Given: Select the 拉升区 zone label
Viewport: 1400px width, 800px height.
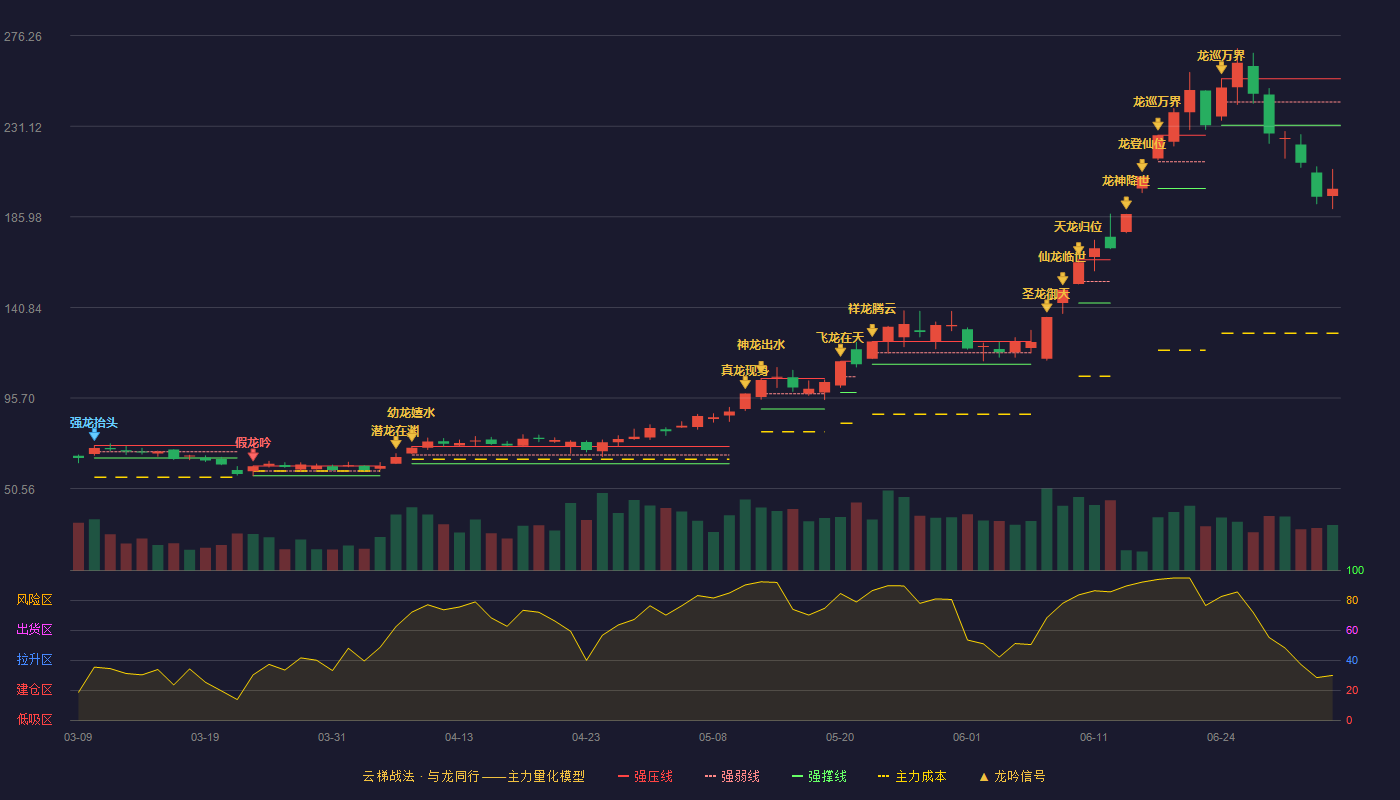Looking at the screenshot, I should pyautogui.click(x=35, y=660).
